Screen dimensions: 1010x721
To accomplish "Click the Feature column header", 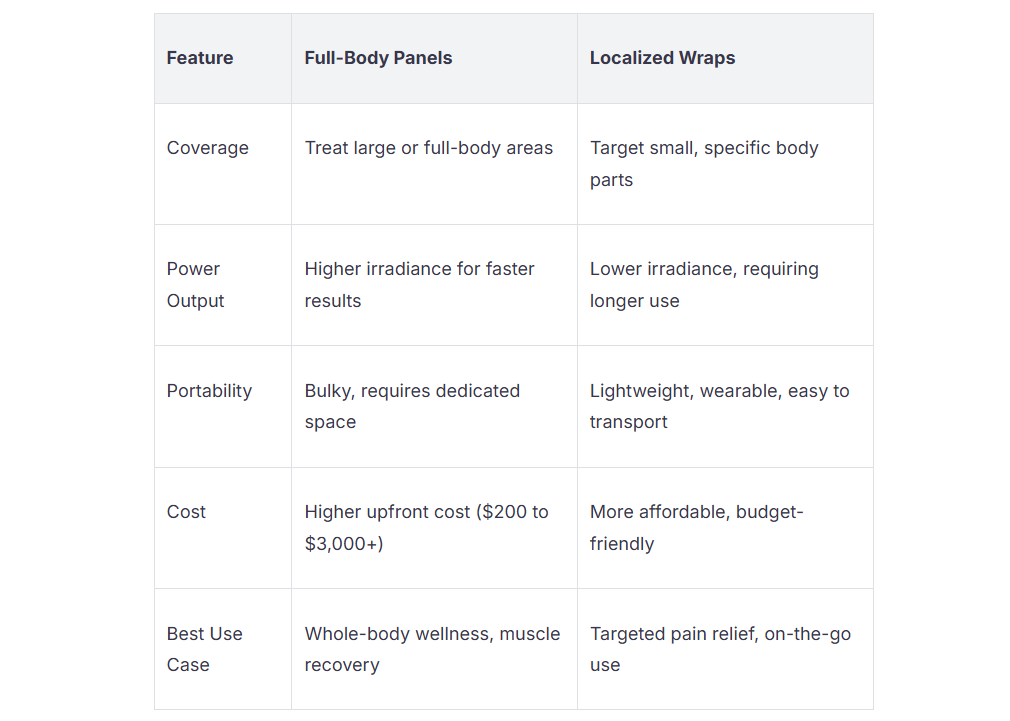I will tap(200, 58).
